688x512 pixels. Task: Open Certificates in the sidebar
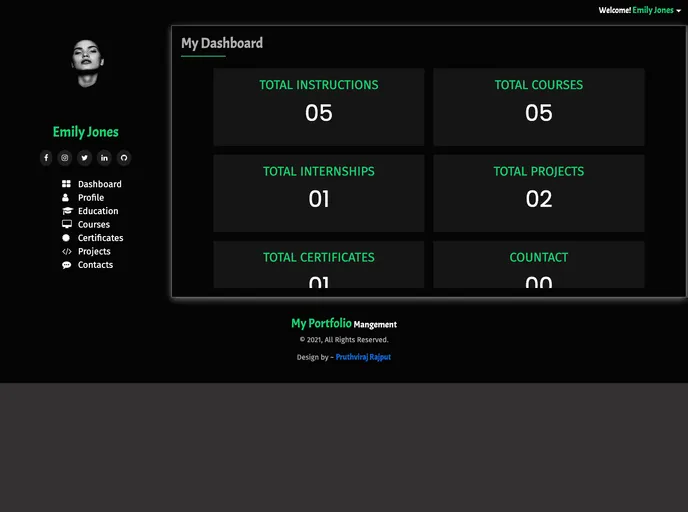pos(100,238)
